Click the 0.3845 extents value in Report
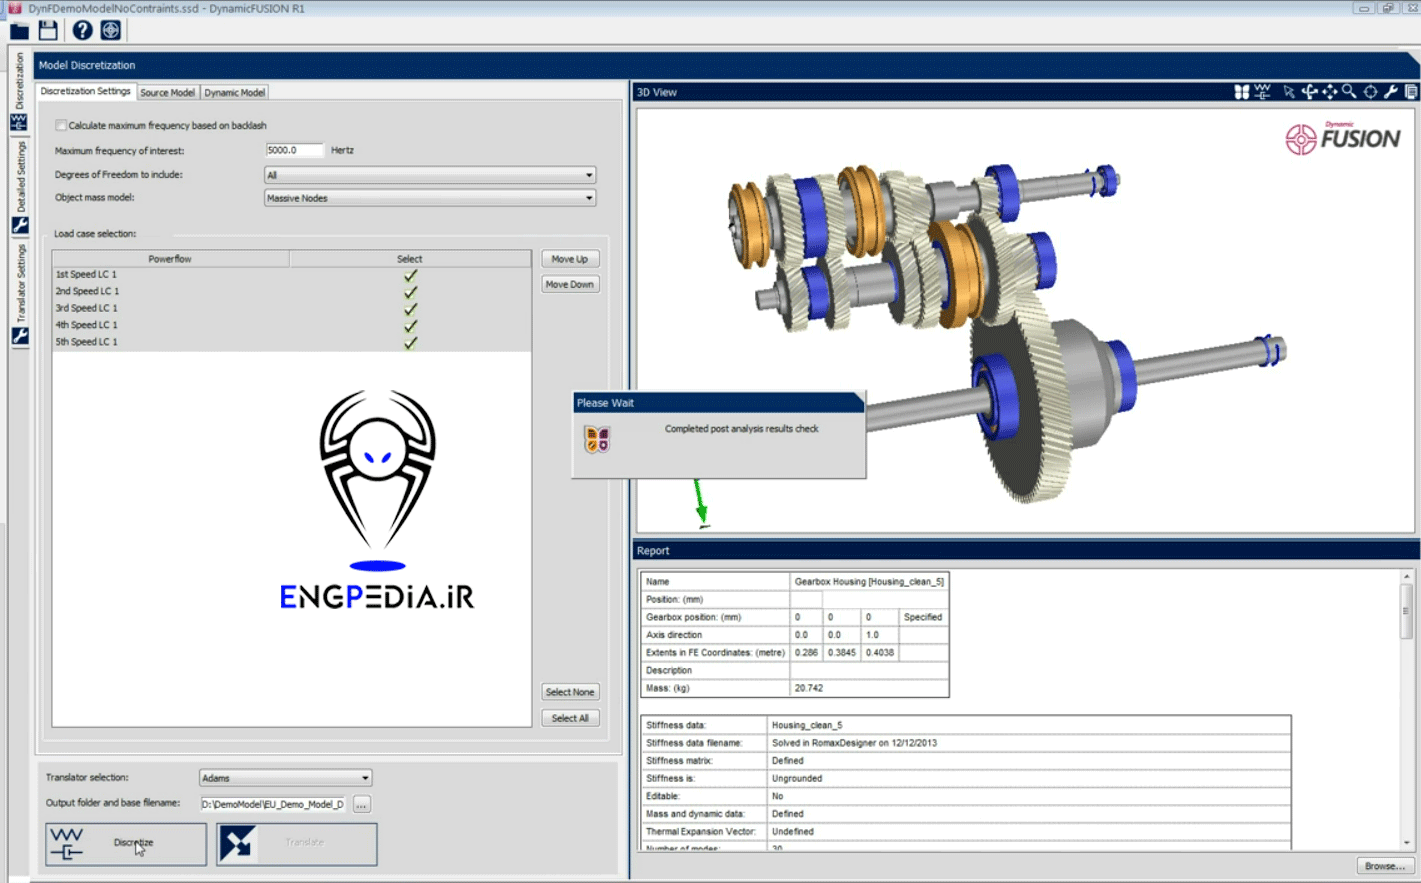 (842, 652)
